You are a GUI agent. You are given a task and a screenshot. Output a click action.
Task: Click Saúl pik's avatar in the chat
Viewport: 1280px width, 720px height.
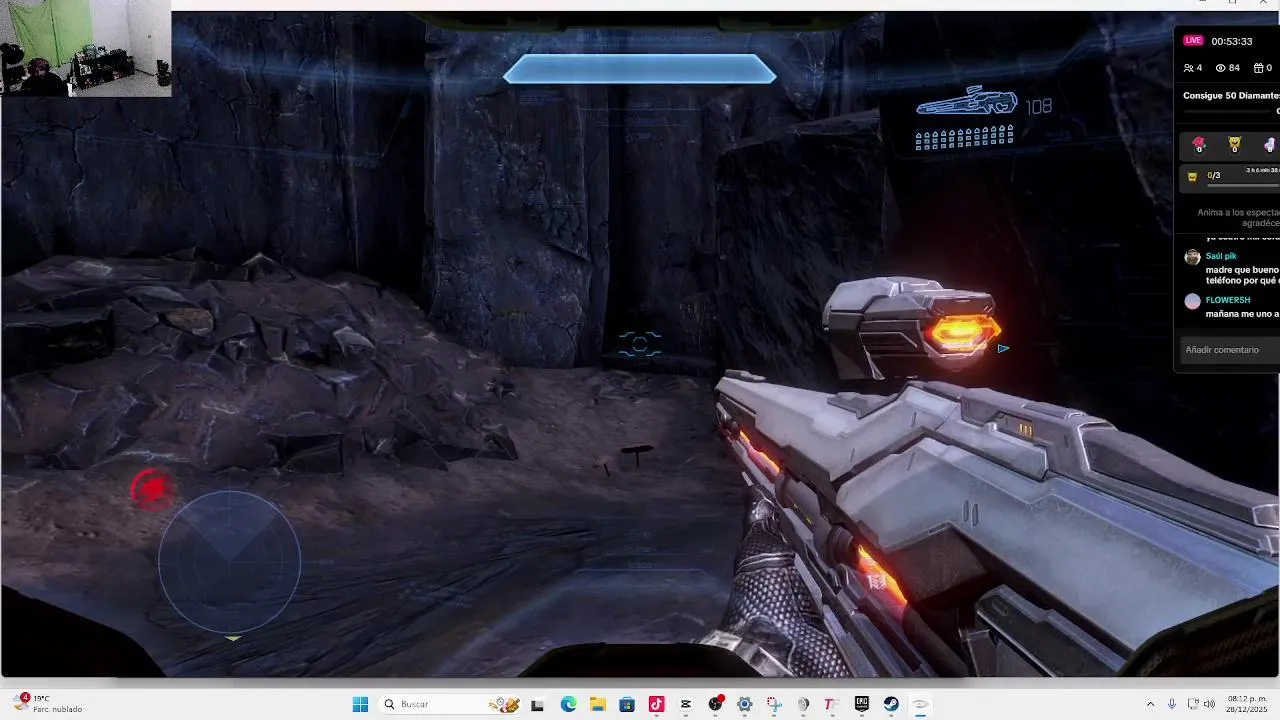[1192, 257]
